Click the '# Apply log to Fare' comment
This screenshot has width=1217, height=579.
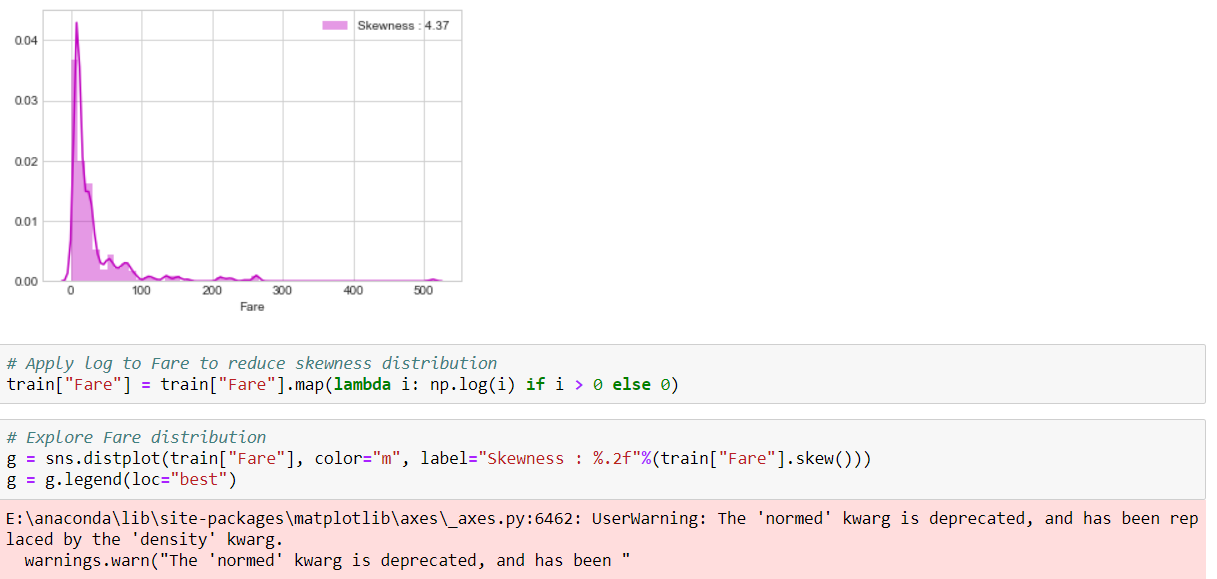tap(252, 363)
